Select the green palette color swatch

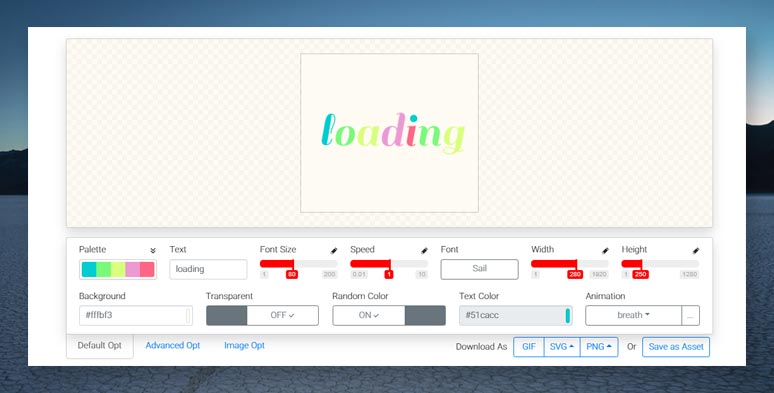tap(103, 270)
